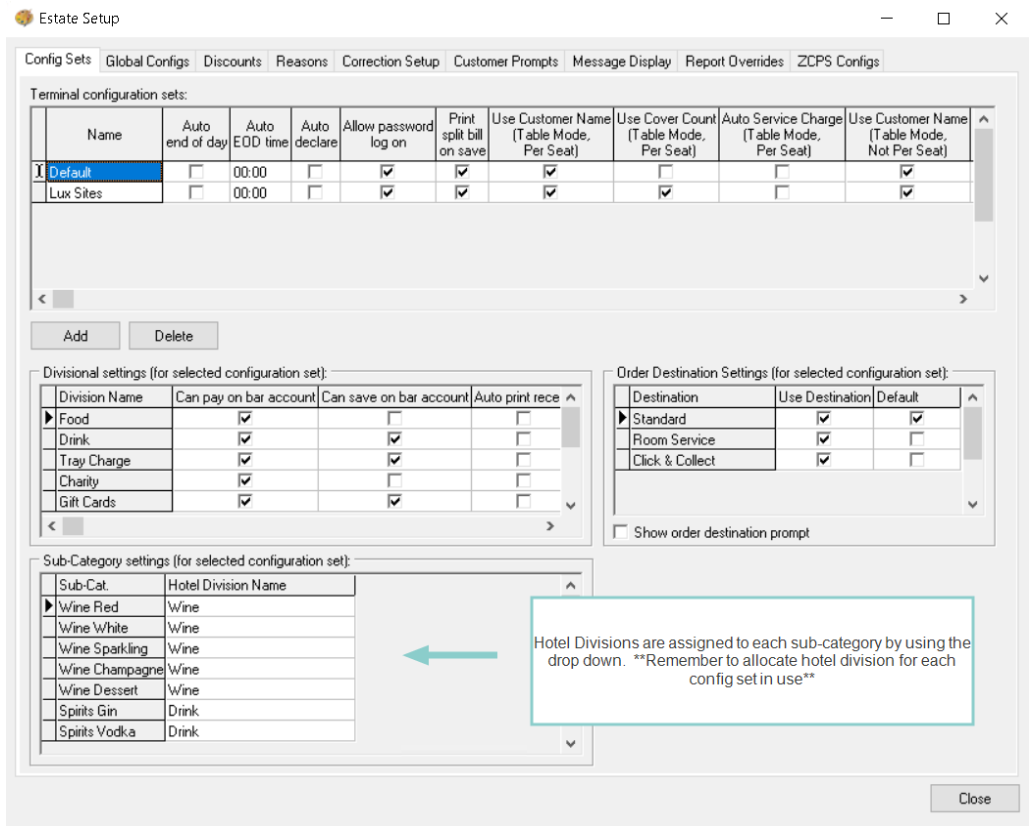Click scroll-up arrow in Order Destination list
1032x831 pixels.
972,398
